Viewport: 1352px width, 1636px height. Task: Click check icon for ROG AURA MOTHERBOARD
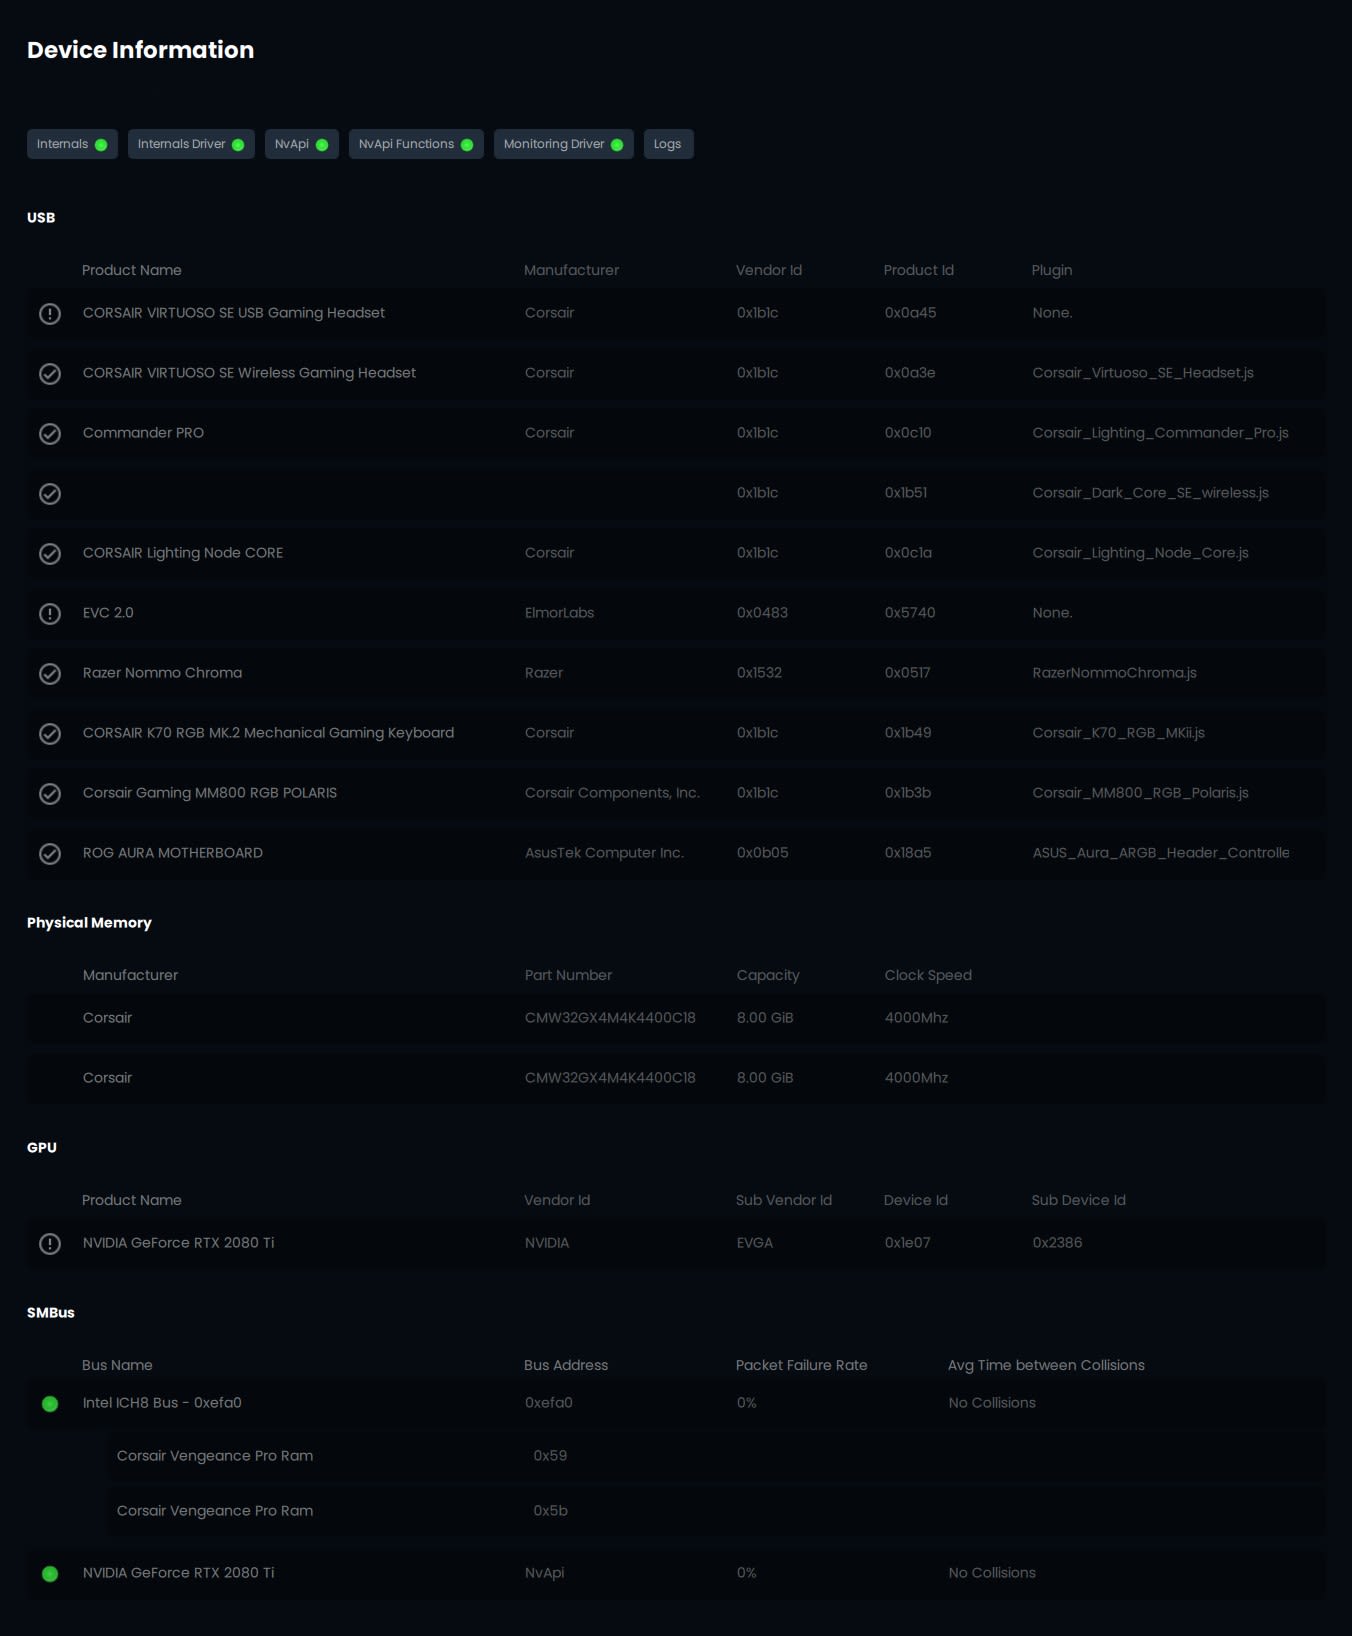50,854
